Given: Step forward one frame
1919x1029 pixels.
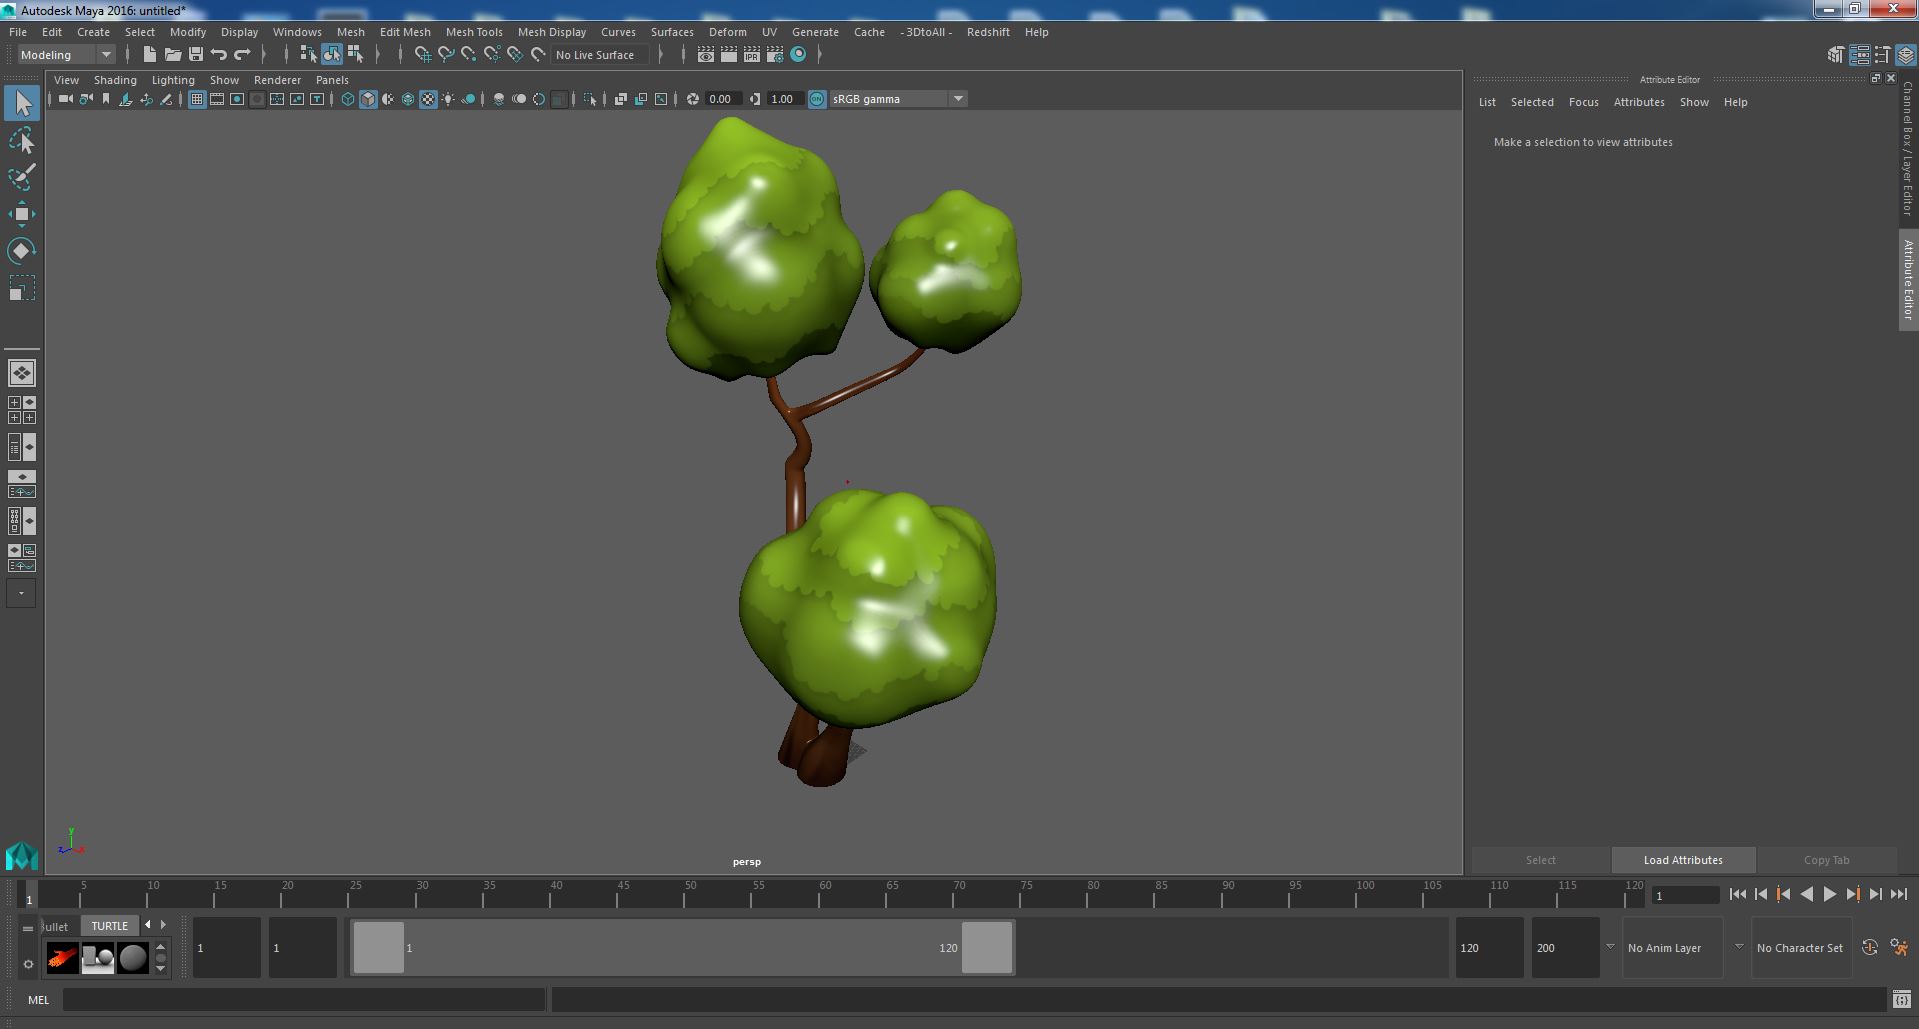Looking at the screenshot, I should pos(1875,895).
